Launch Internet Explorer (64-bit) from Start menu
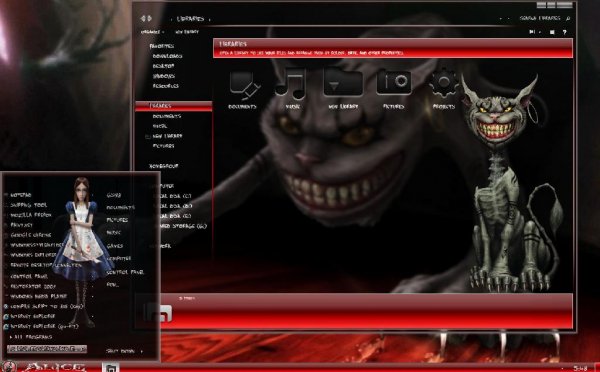The width and height of the screenshot is (600, 372). (41, 327)
